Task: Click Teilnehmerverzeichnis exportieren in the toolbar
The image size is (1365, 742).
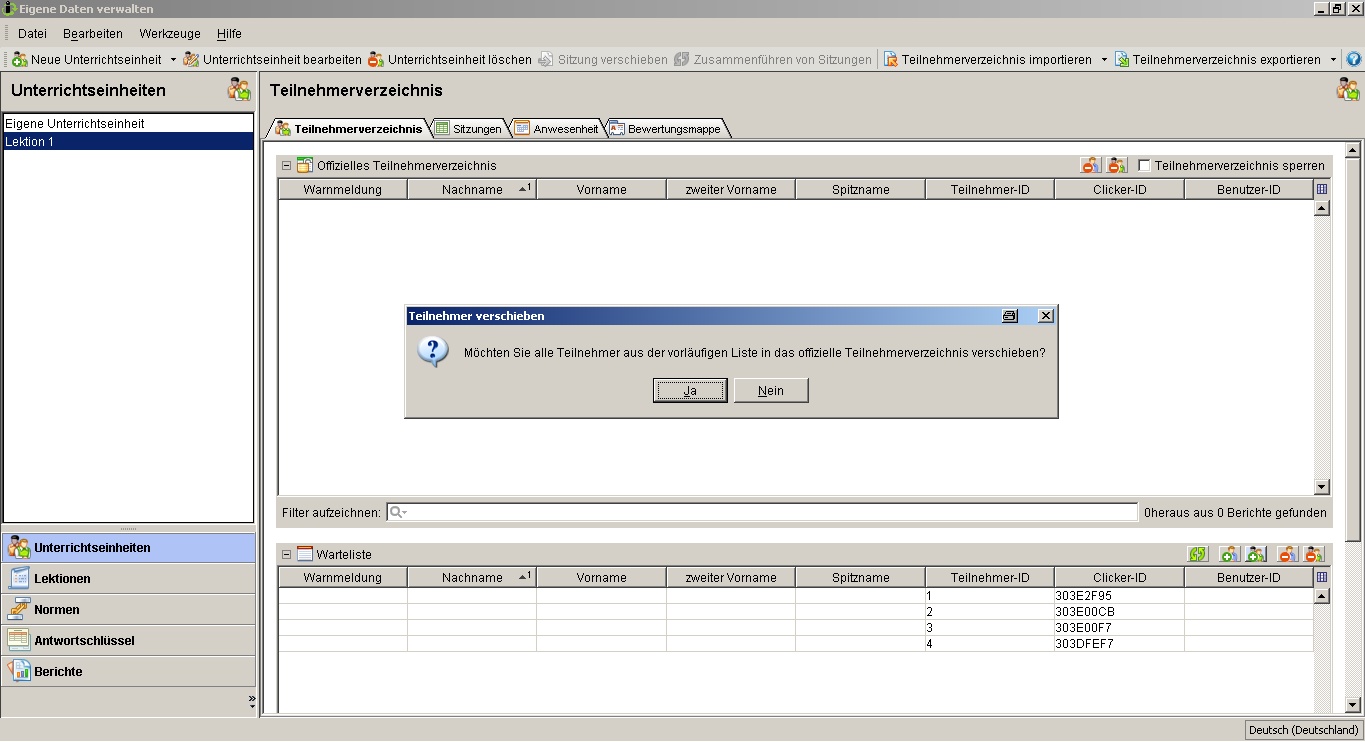Action: tap(1218, 60)
